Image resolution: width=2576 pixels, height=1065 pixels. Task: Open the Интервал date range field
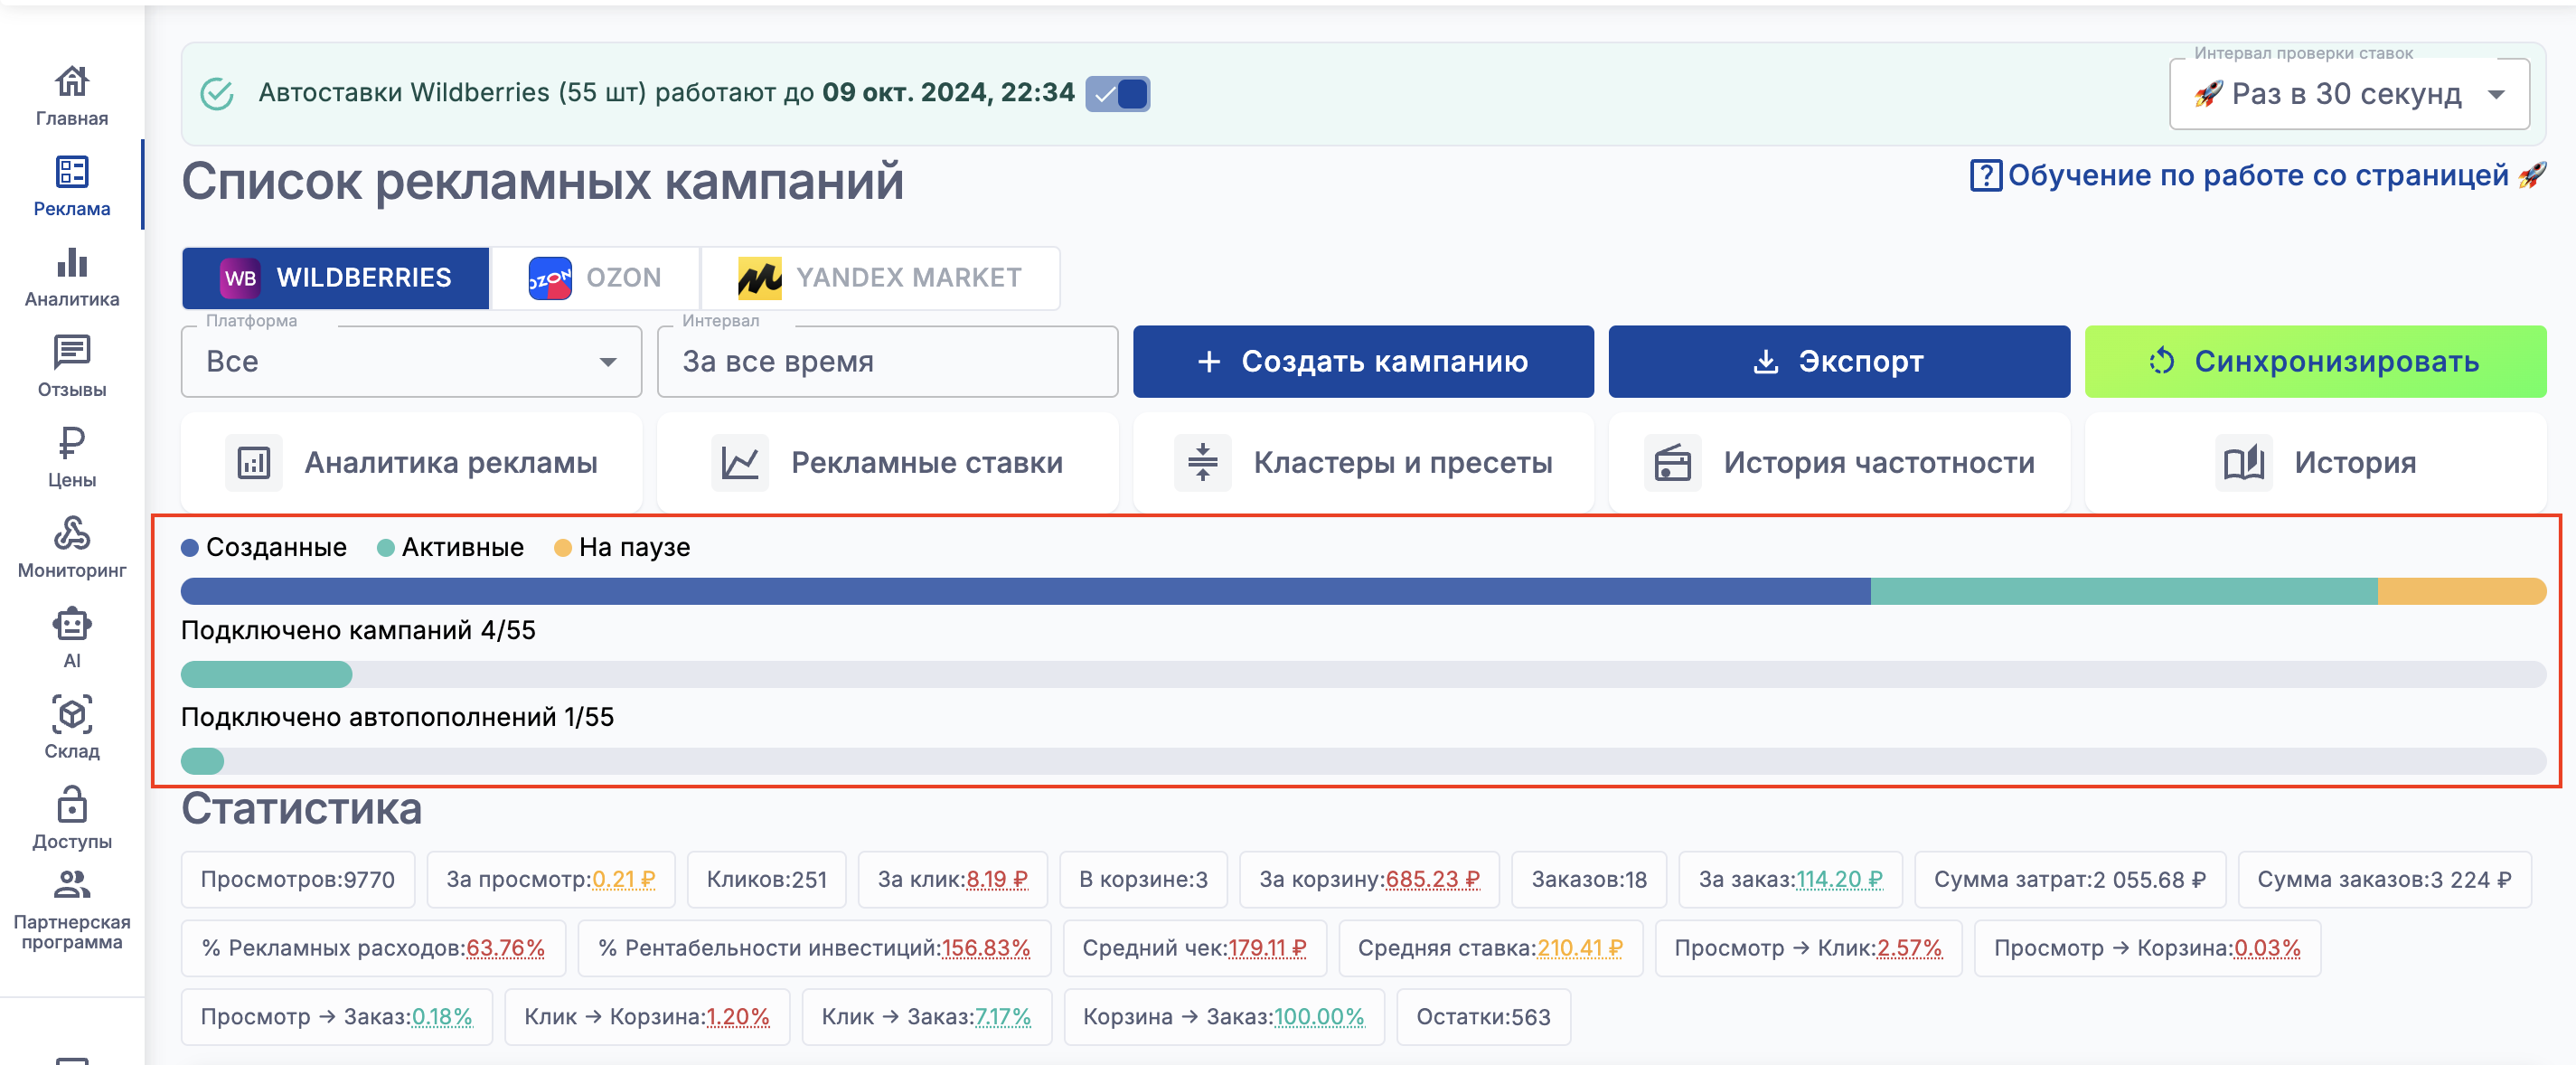point(886,362)
